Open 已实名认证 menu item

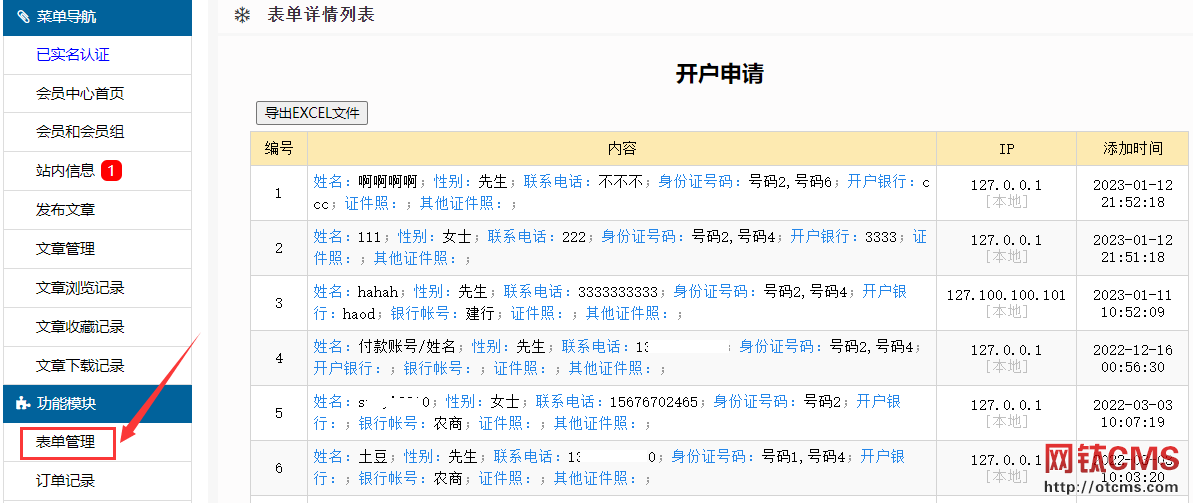(x=73, y=55)
